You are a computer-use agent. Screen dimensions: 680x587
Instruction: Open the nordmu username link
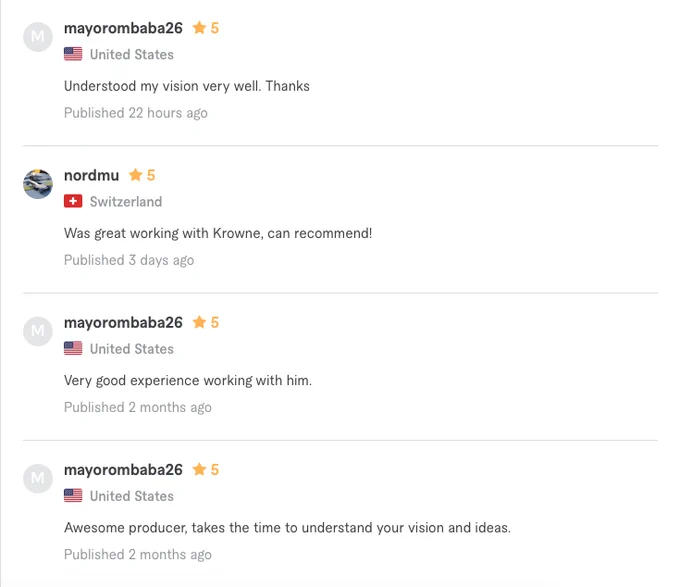92,175
